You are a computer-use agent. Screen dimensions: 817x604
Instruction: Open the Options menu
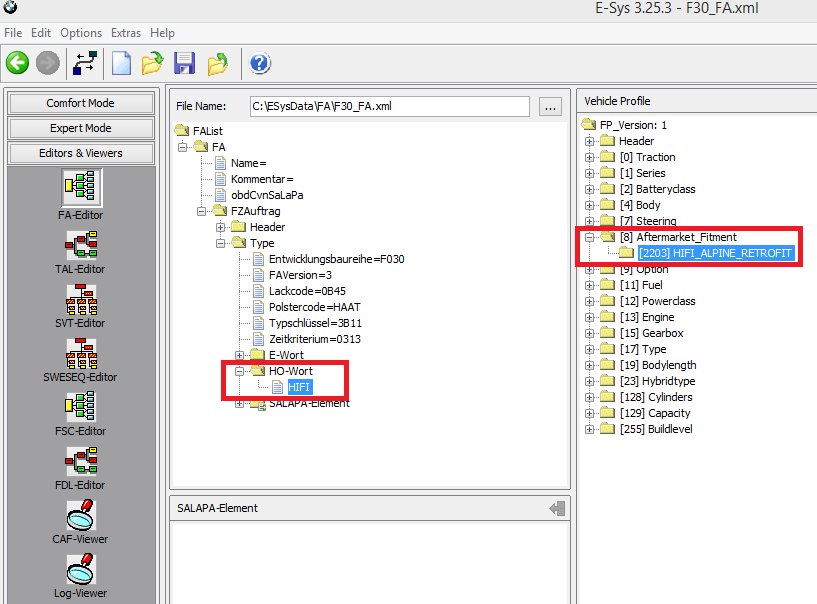[81, 33]
